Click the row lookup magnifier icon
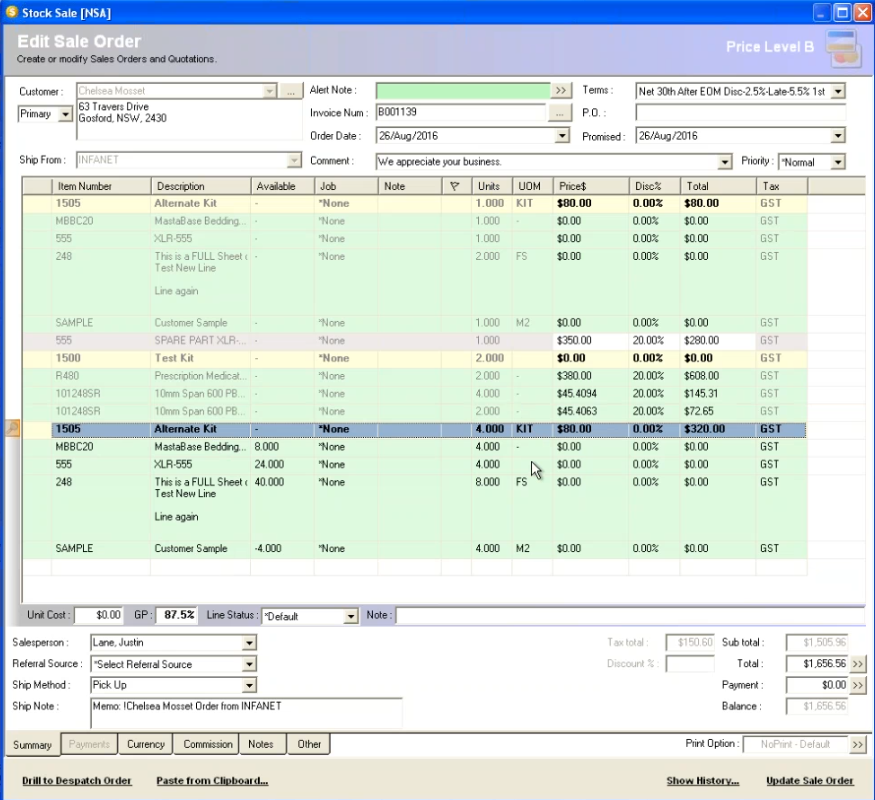875x800 pixels. 12,428
